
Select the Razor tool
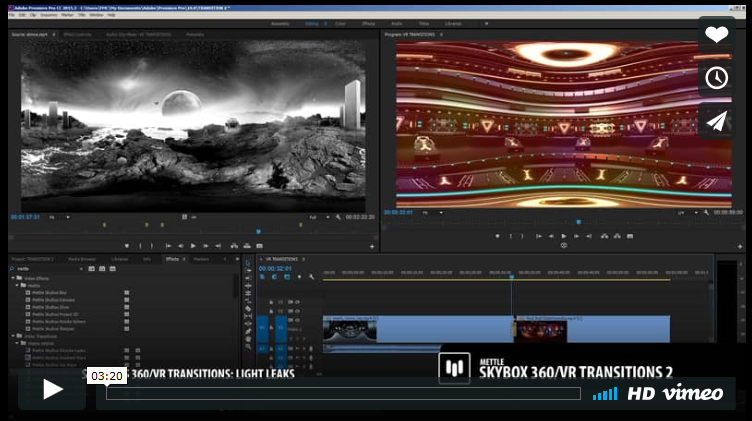point(248,308)
